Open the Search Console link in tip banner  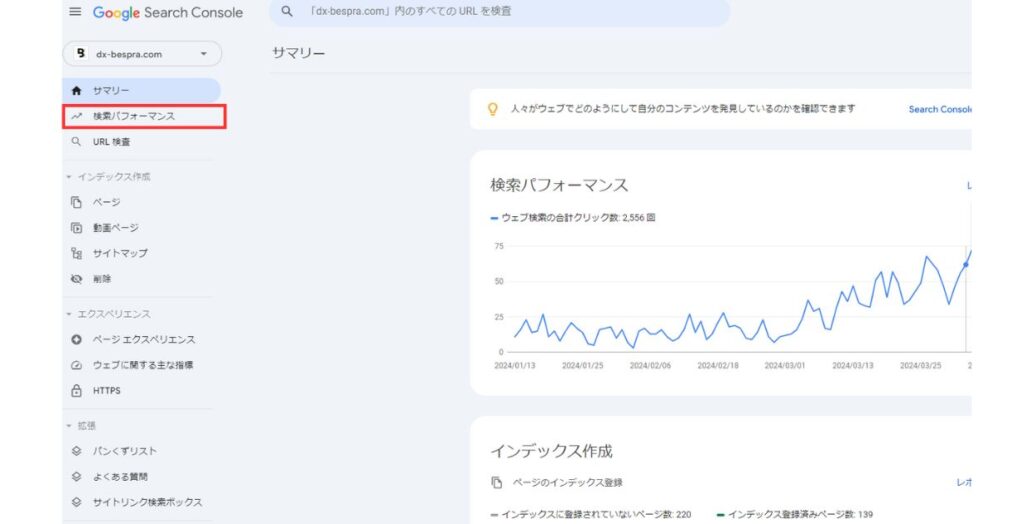tap(940, 109)
